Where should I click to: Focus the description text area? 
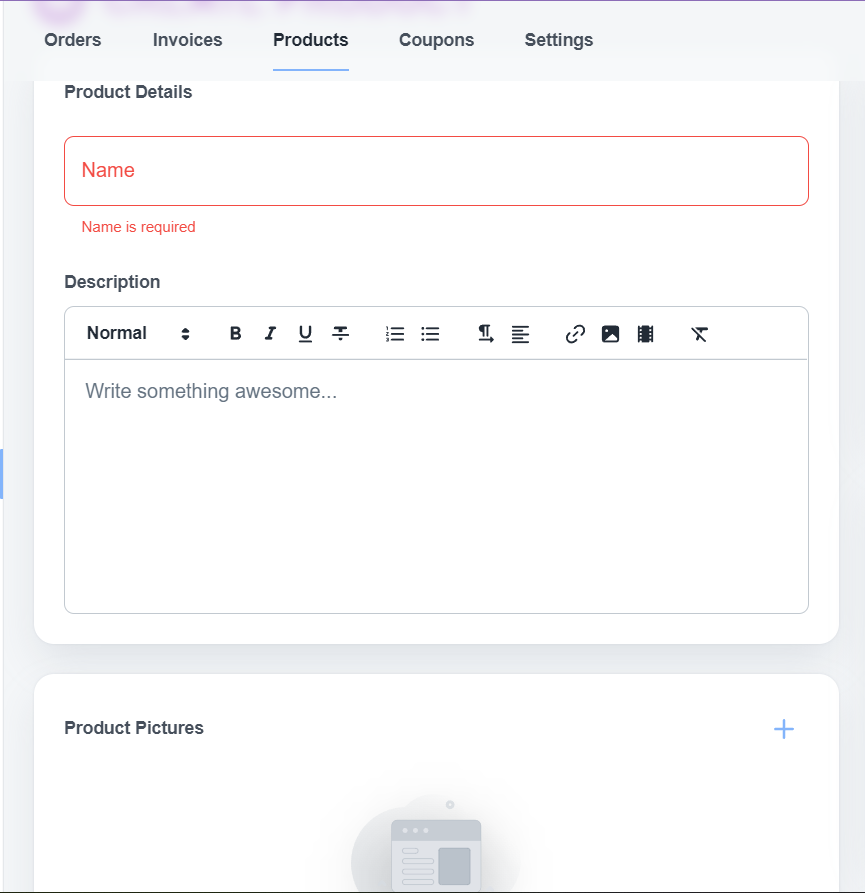pyautogui.click(x=436, y=485)
